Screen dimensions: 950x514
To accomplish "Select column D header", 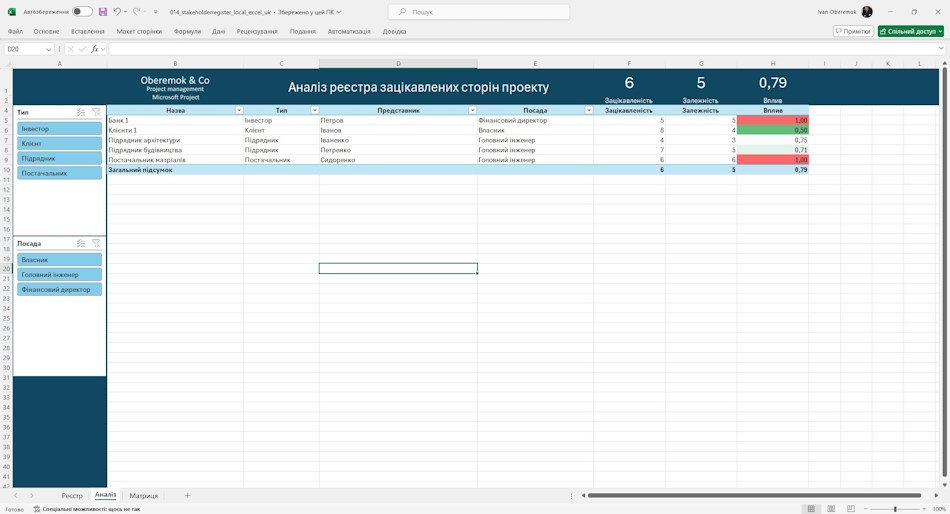I will coord(398,64).
